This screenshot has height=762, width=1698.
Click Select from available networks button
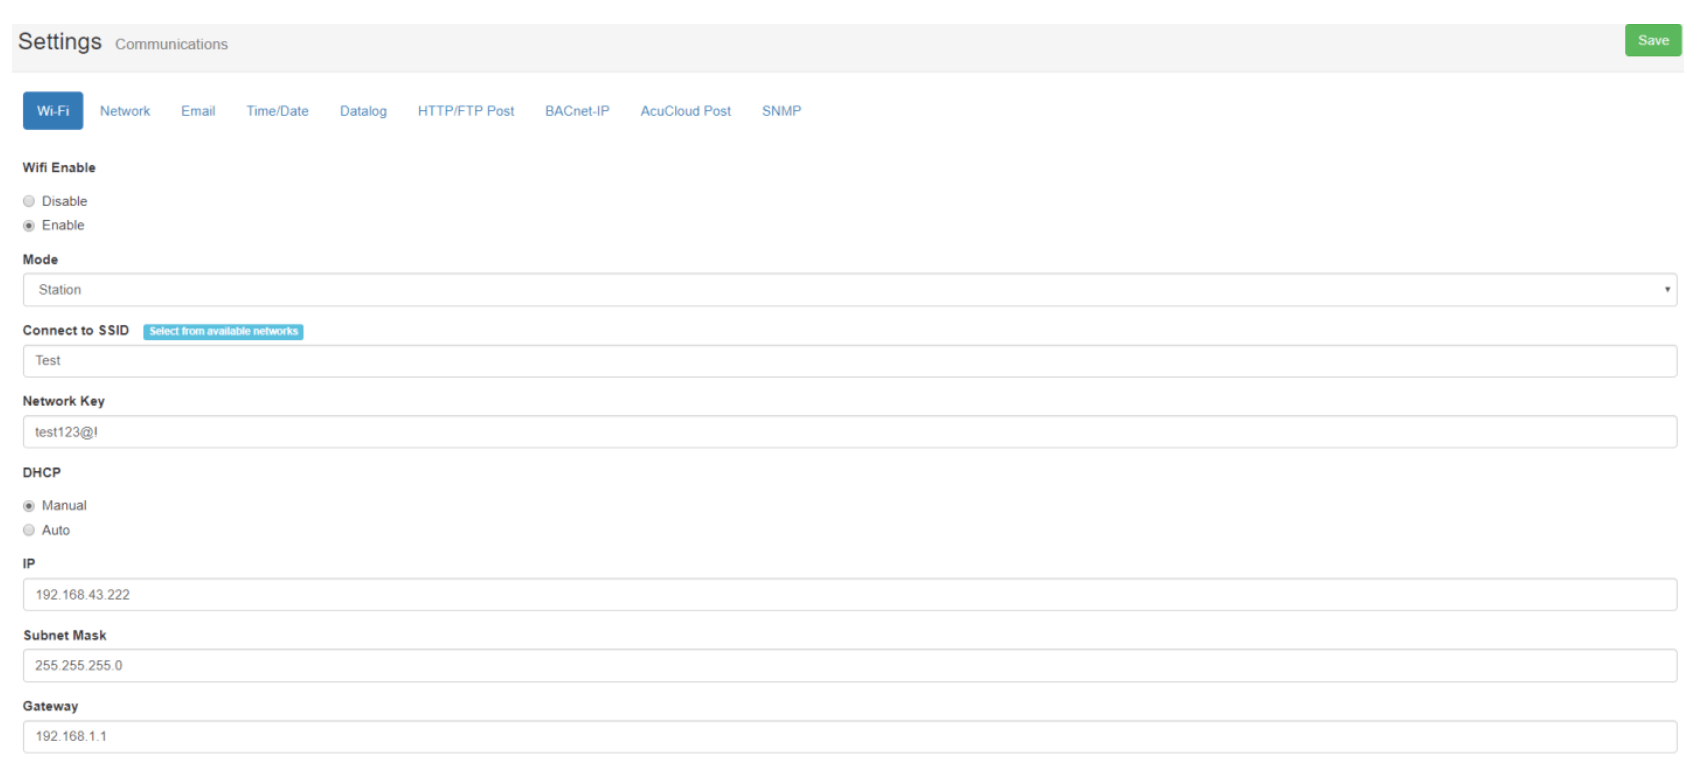[223, 332]
